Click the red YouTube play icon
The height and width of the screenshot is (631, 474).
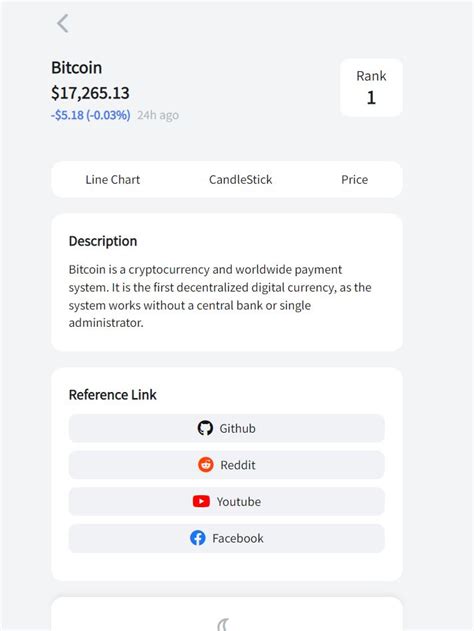(x=201, y=501)
